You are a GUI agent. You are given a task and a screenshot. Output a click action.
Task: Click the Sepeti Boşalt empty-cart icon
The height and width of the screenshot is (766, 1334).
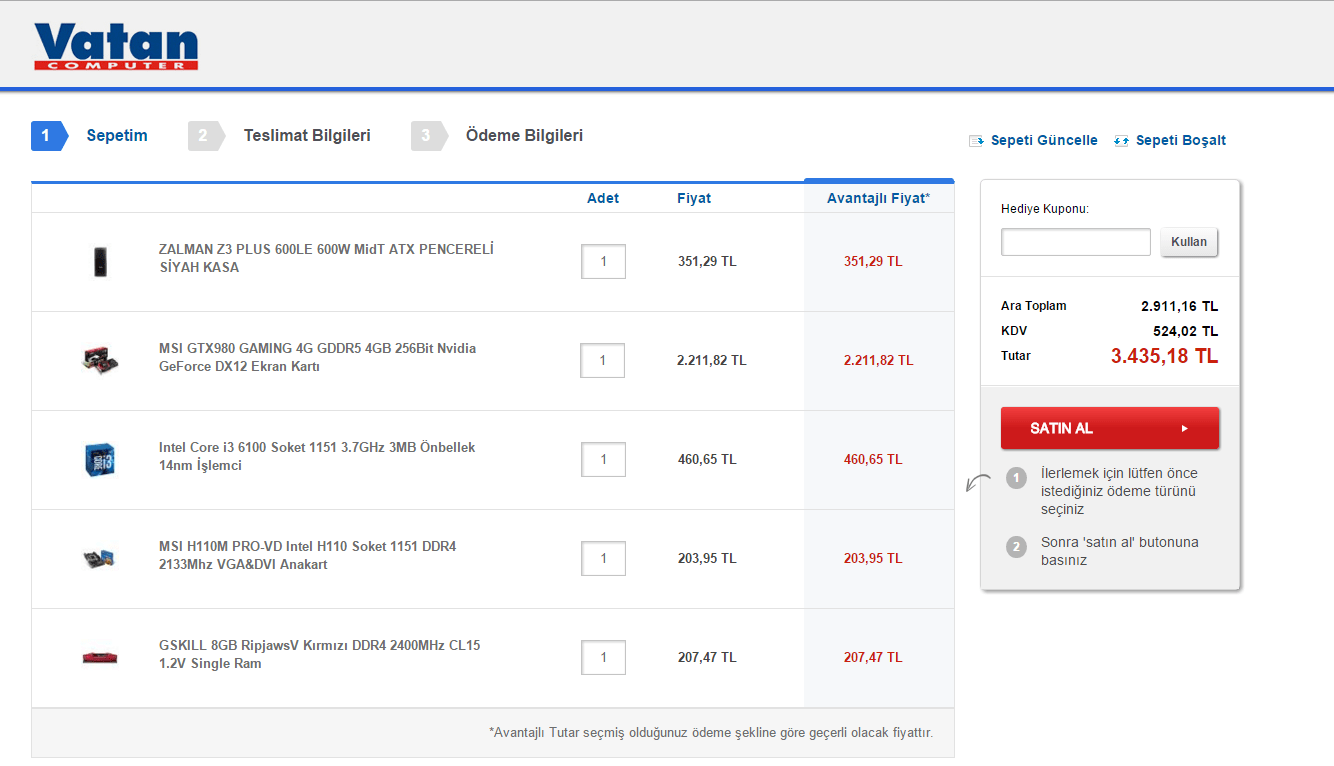(1121, 141)
